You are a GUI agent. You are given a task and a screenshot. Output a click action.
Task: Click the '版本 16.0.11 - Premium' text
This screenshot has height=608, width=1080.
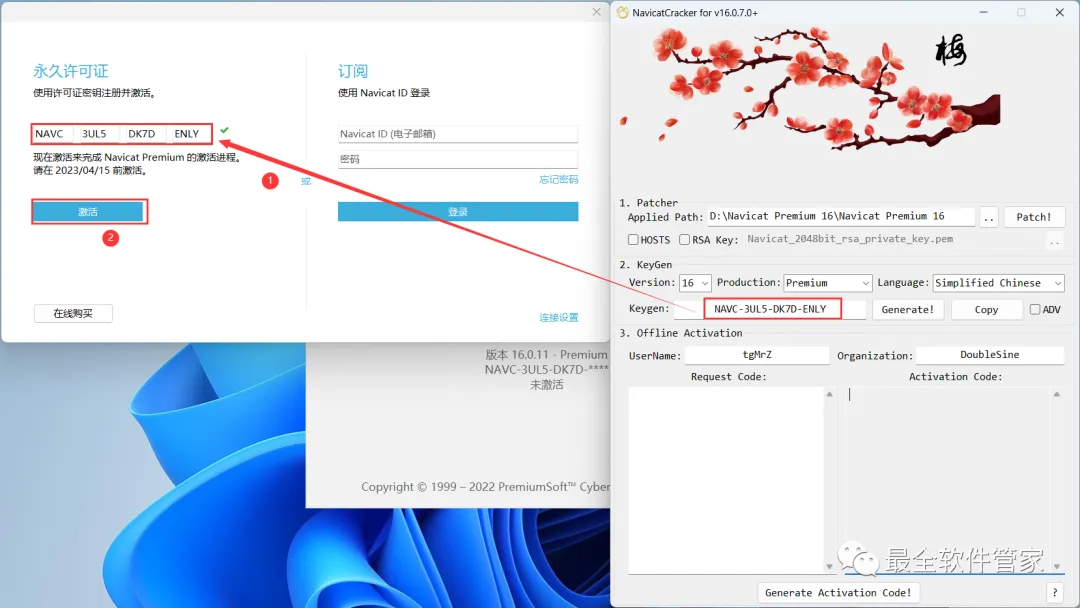[546, 355]
